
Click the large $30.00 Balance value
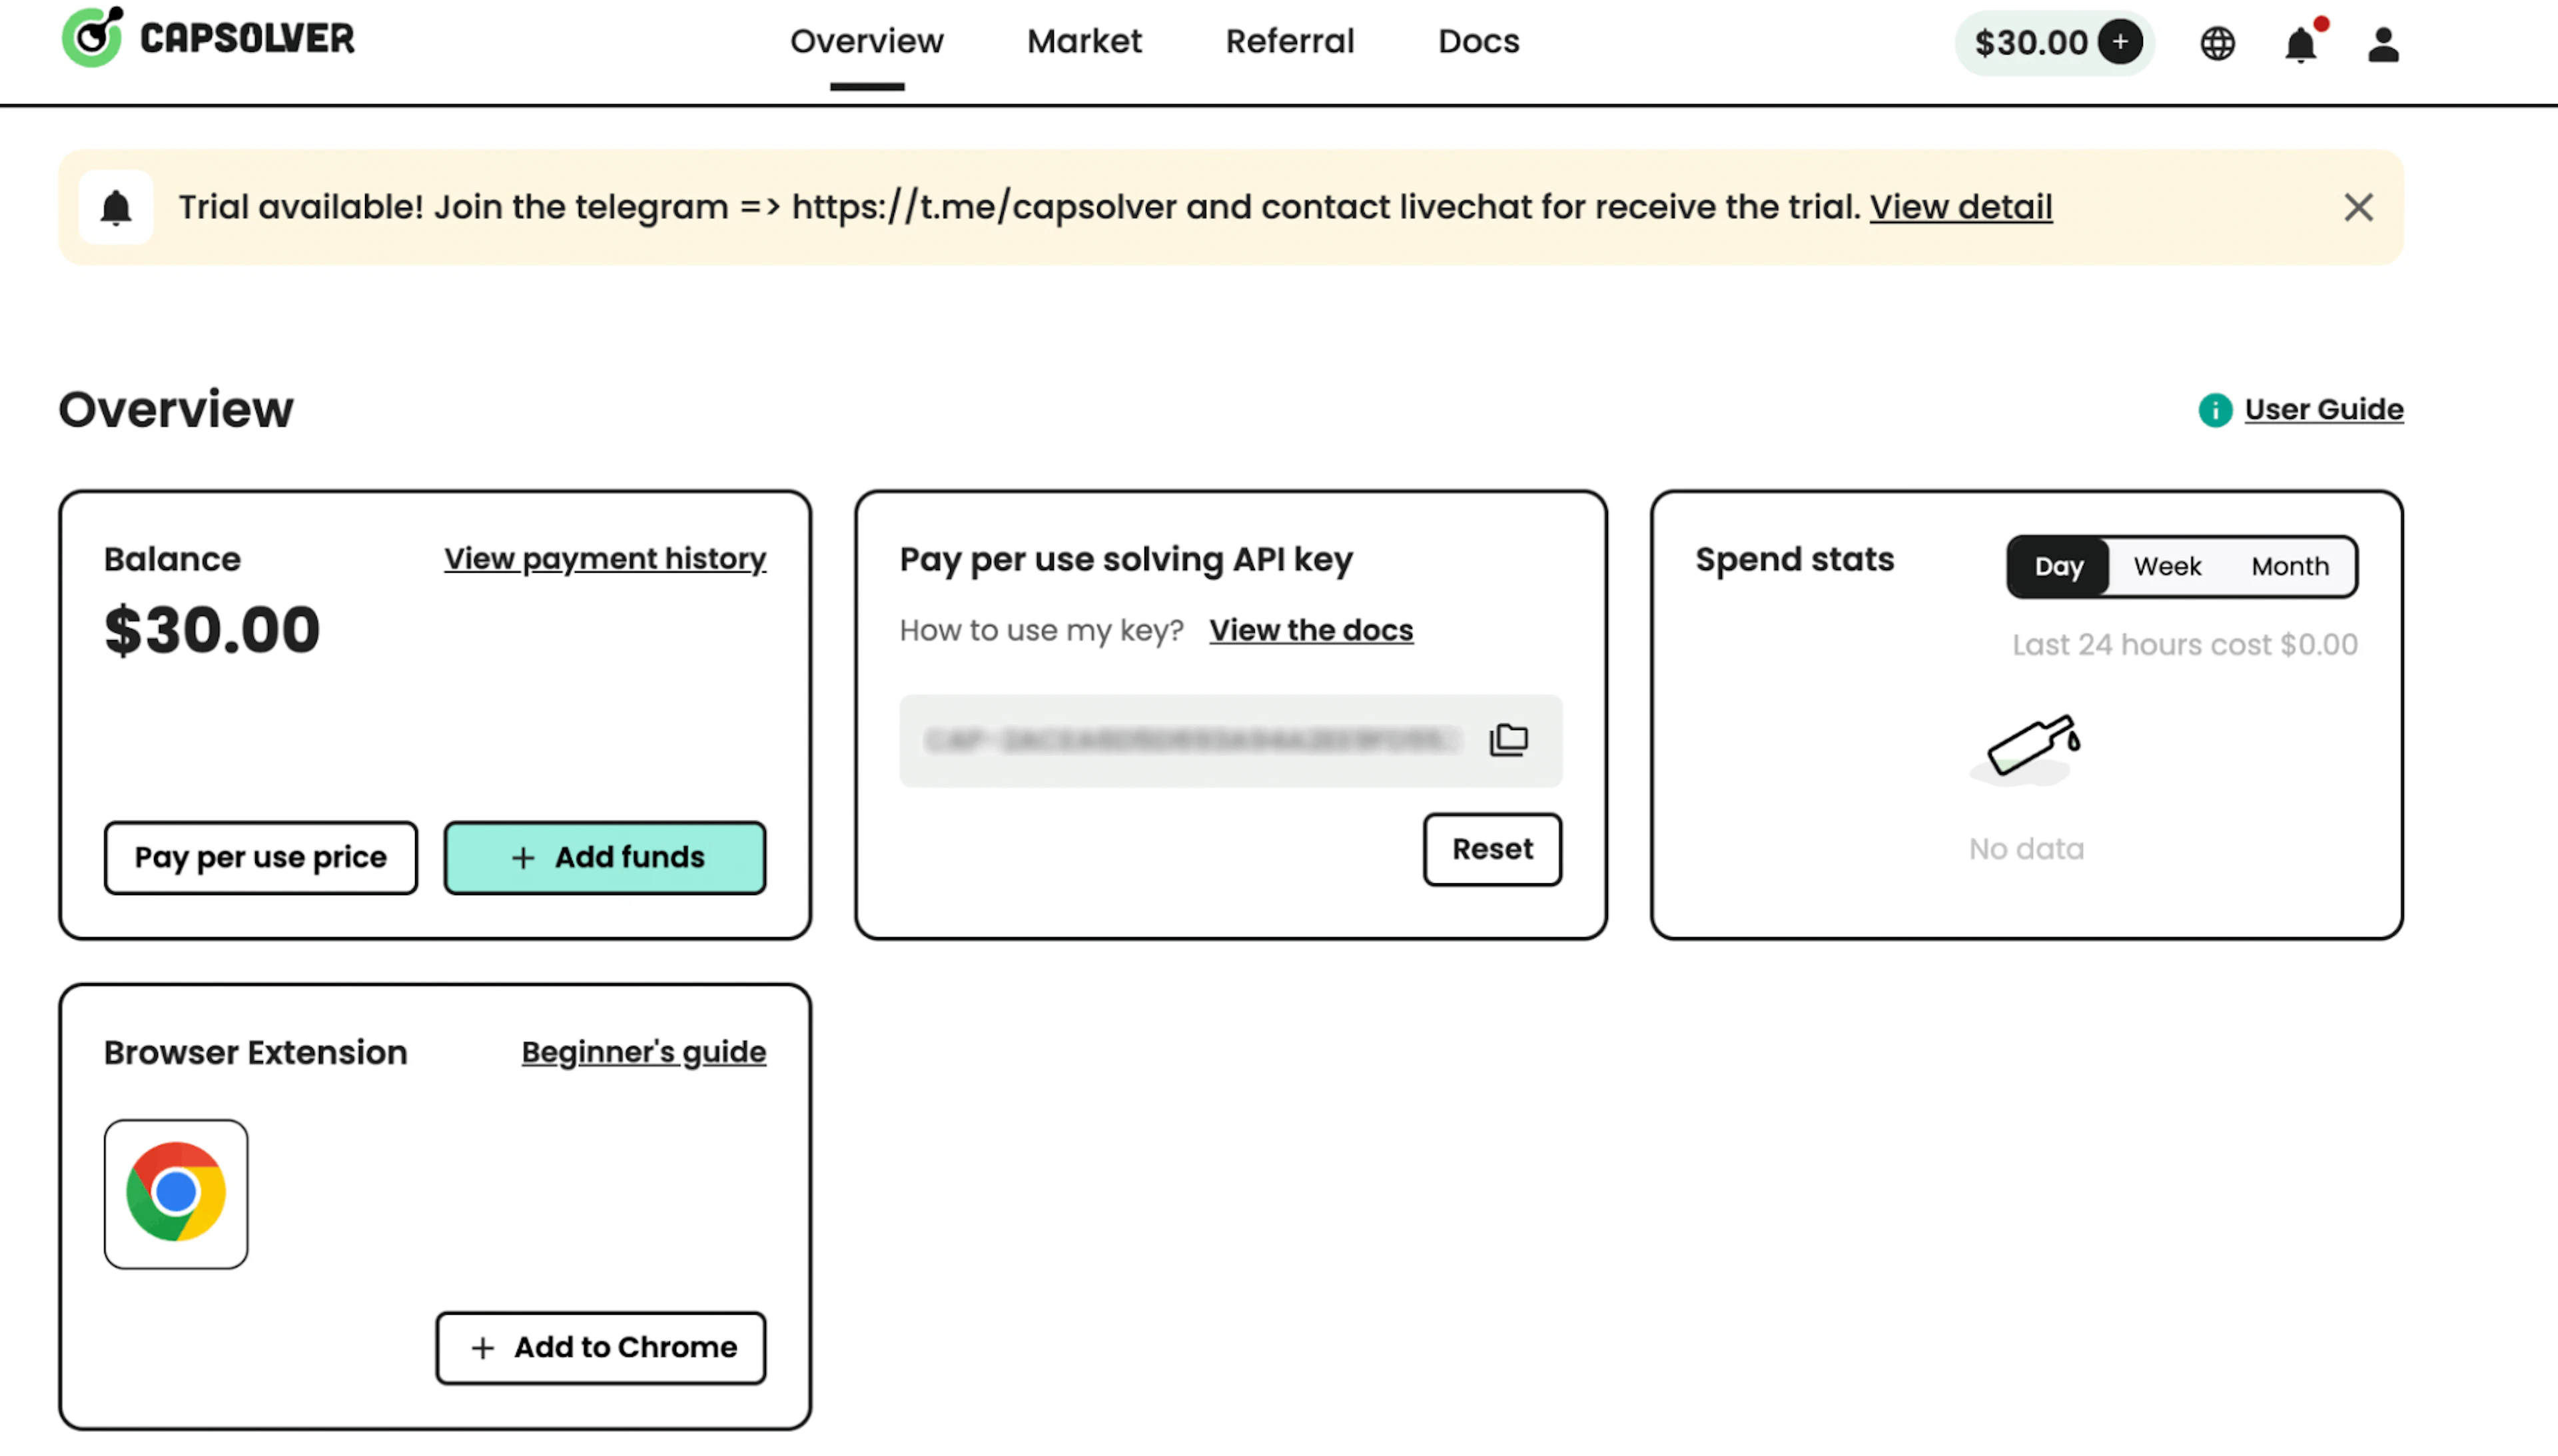coord(212,630)
